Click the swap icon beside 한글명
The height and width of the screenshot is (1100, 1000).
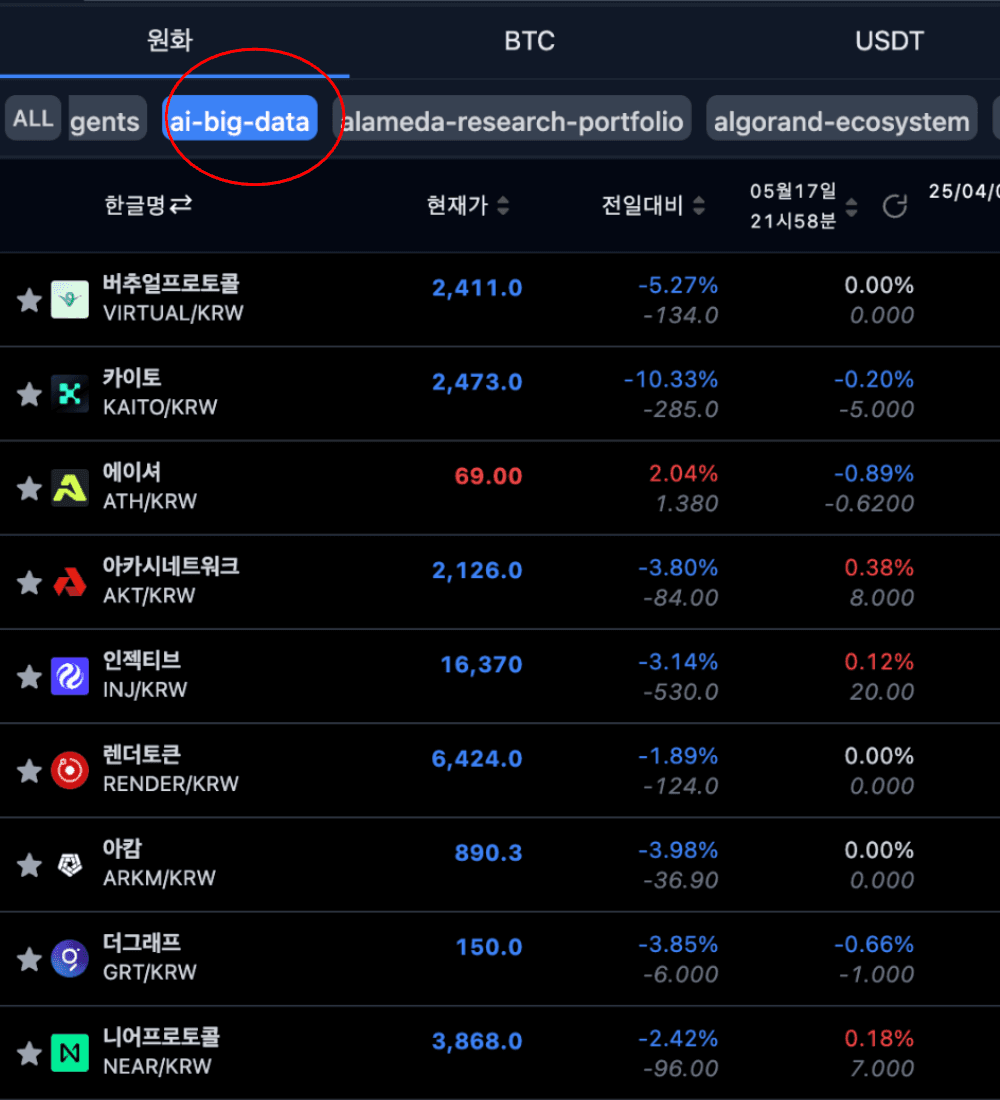(x=180, y=205)
